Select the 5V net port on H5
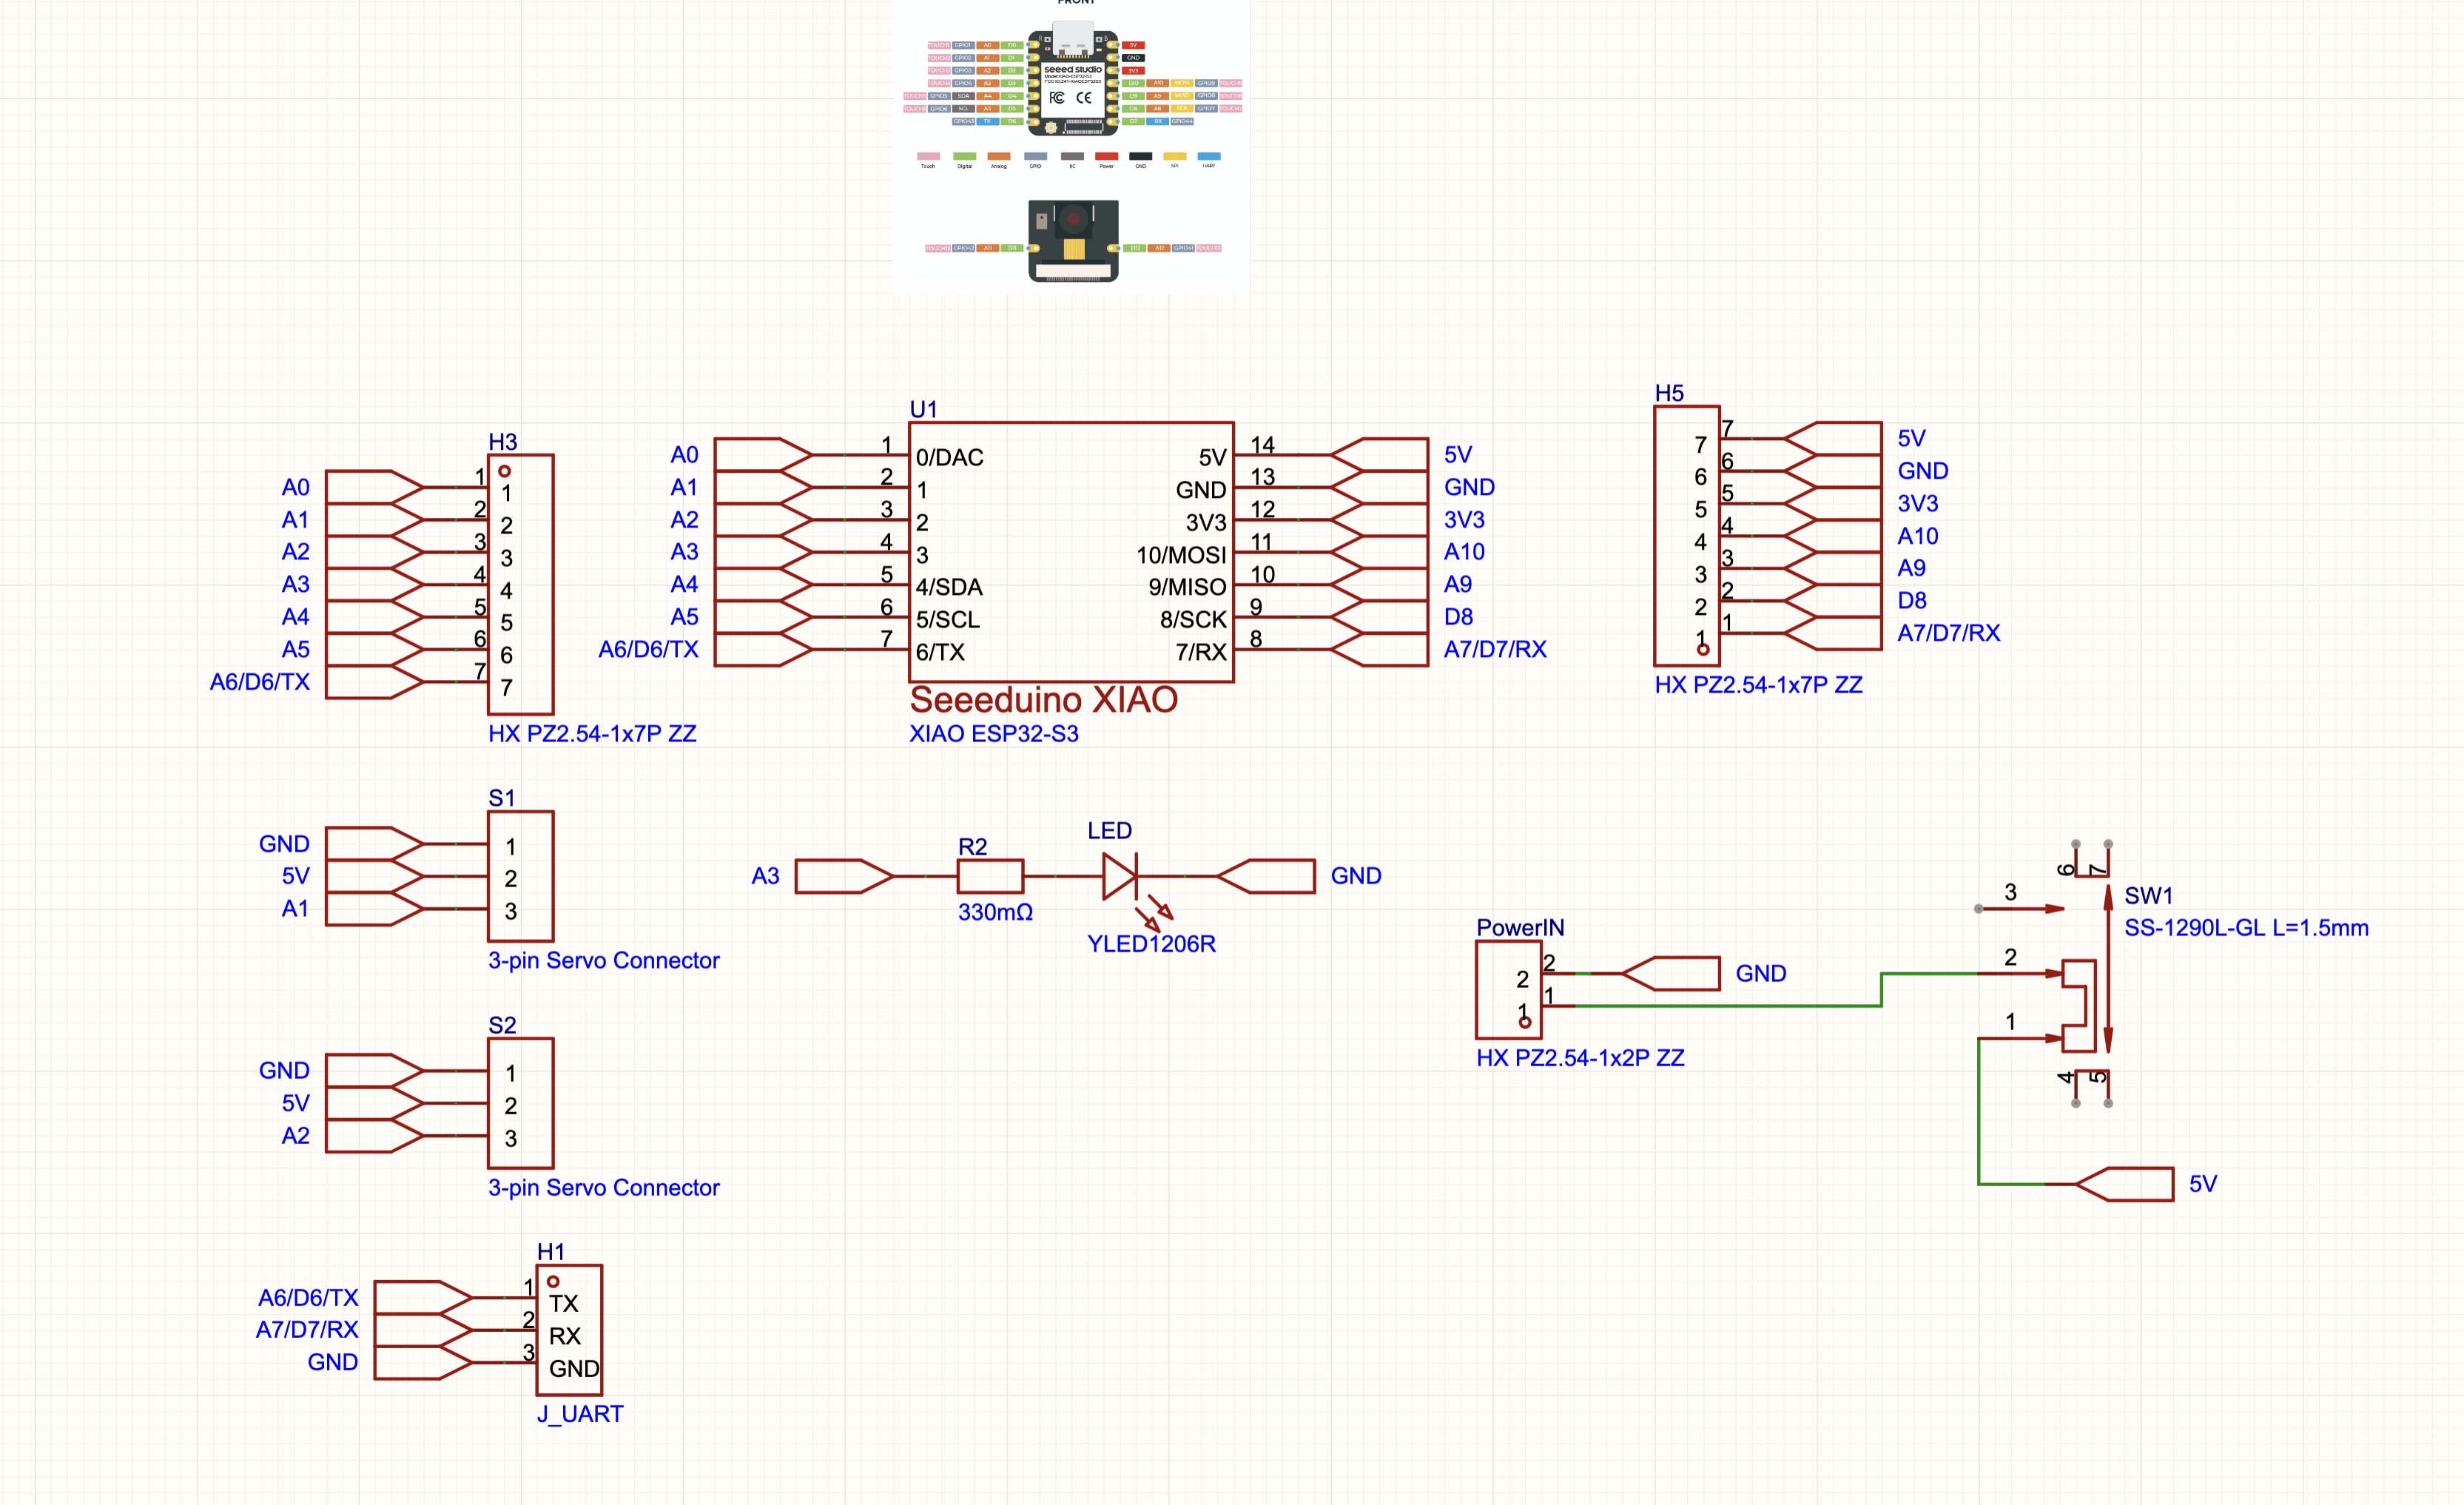This screenshot has height=1505, width=2464. click(1833, 439)
